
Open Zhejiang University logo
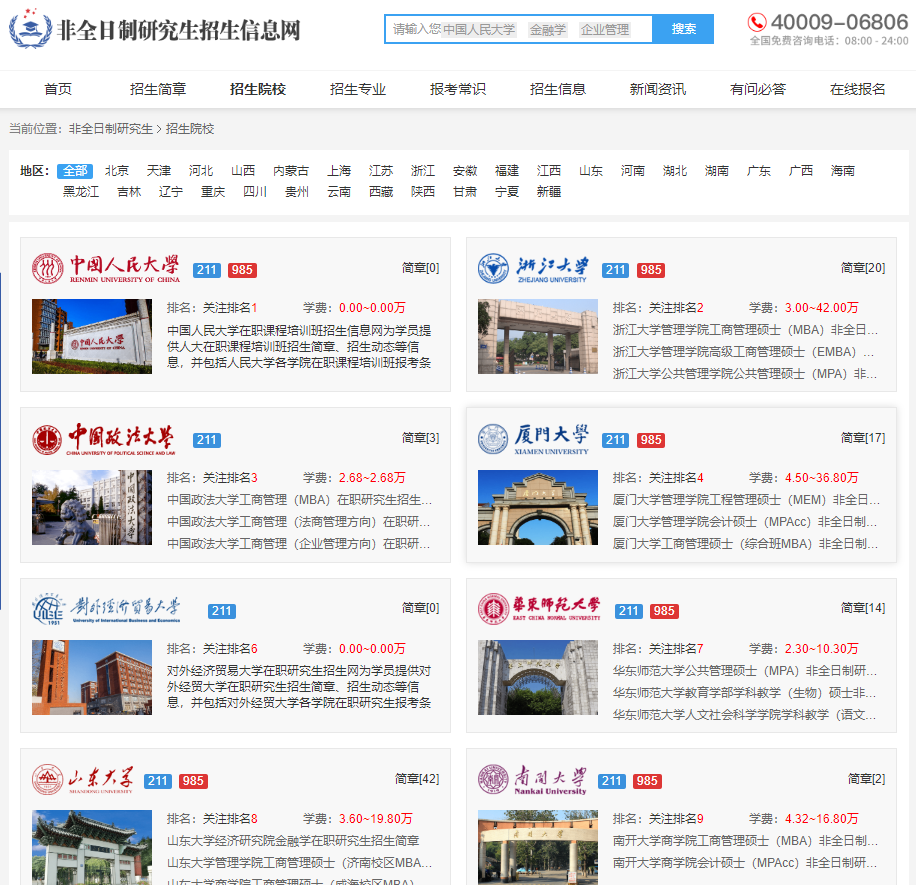pyautogui.click(x=533, y=269)
